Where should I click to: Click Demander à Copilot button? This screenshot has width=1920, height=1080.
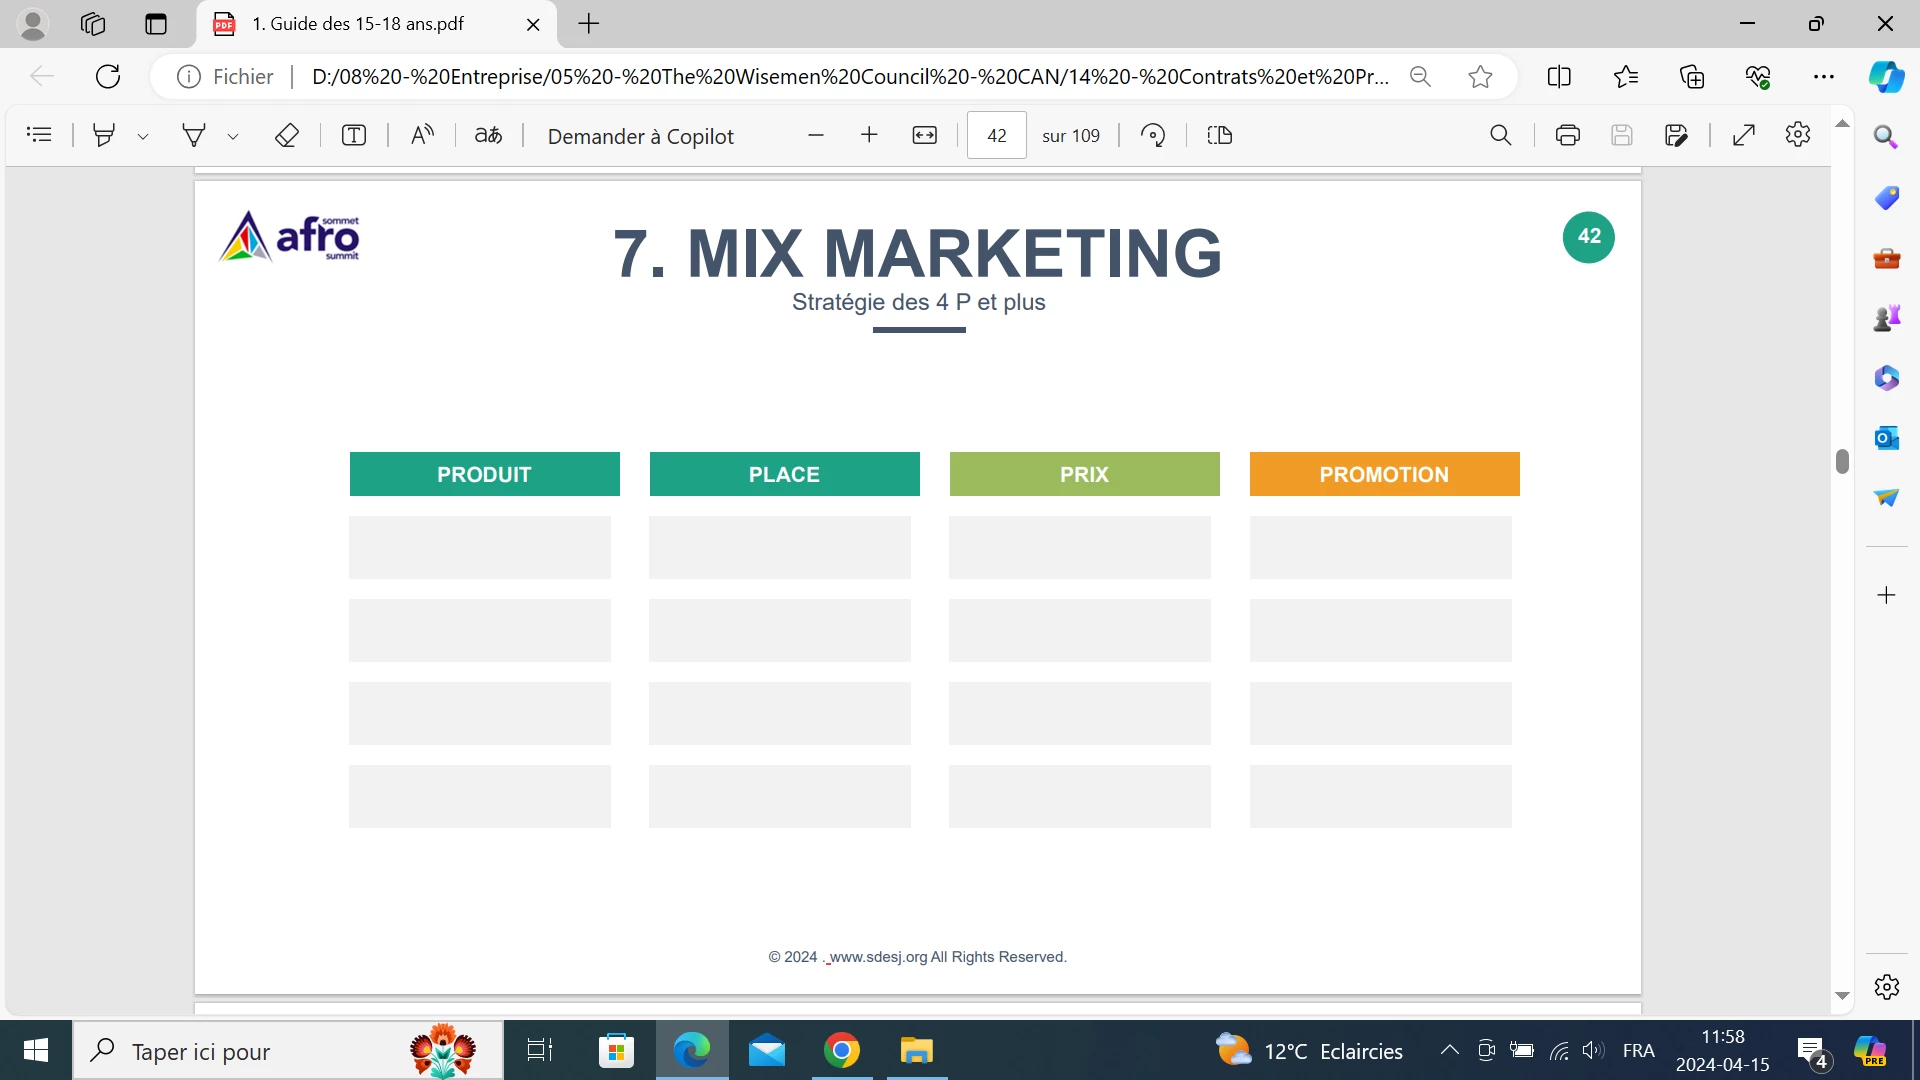coord(640,136)
